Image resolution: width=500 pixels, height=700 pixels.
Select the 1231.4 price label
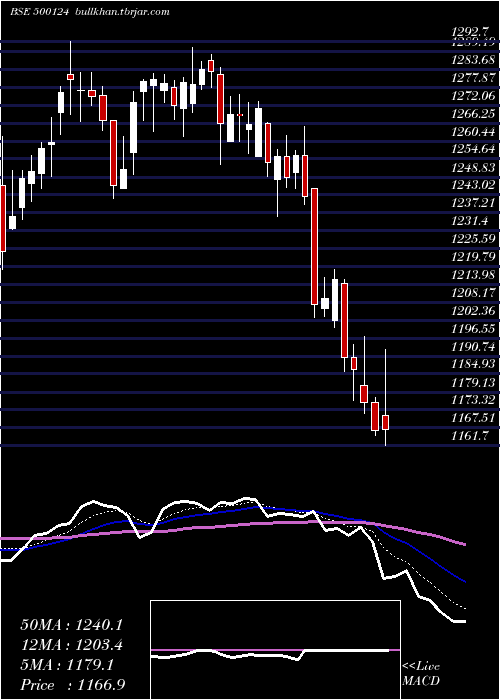pyautogui.click(x=470, y=221)
